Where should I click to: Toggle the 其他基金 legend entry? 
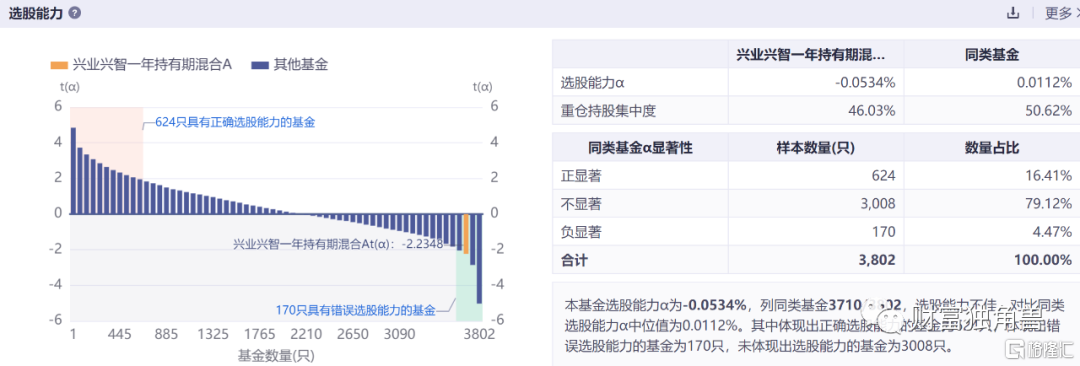coord(290,65)
